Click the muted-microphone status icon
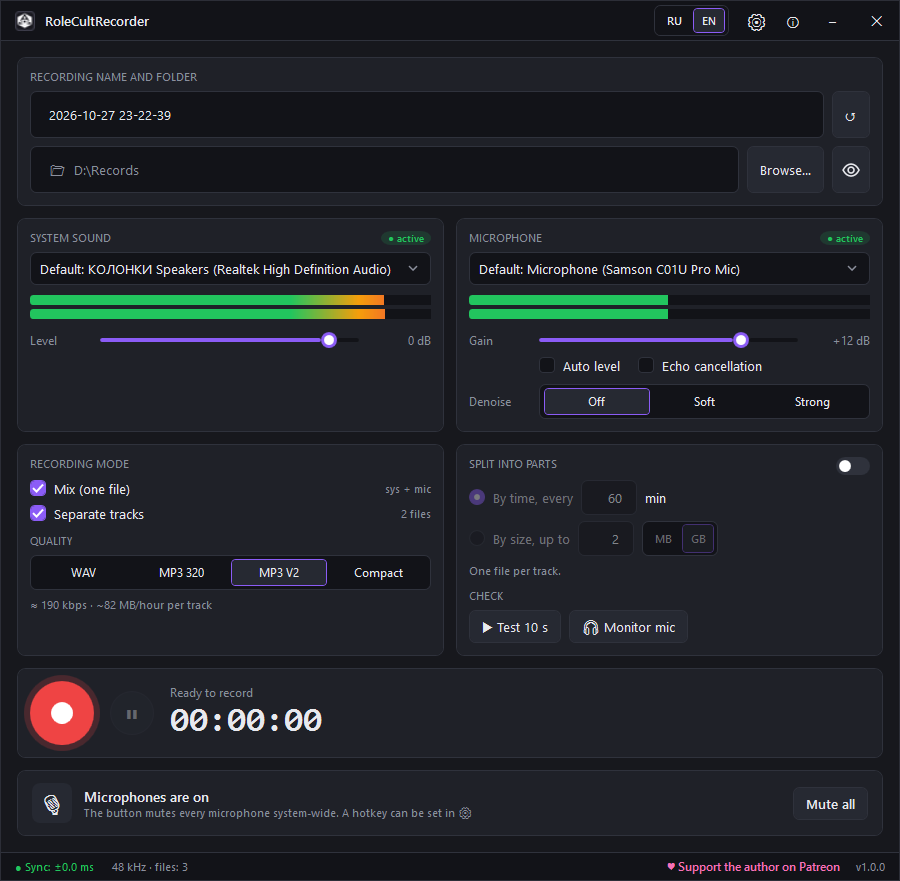This screenshot has height=881, width=900. click(52, 804)
